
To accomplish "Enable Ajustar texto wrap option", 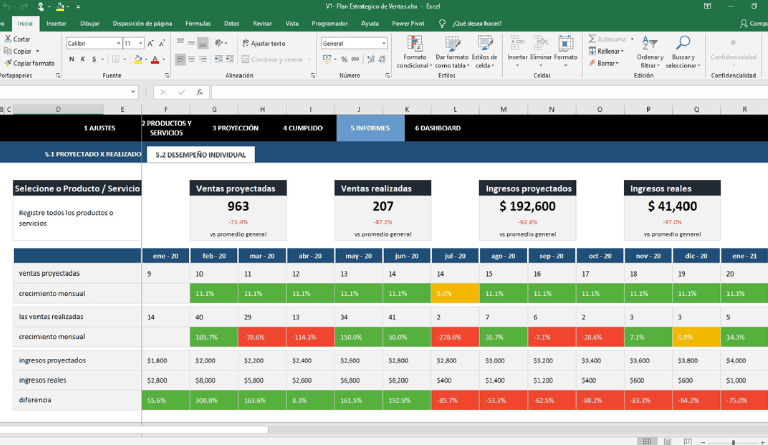I will point(264,44).
